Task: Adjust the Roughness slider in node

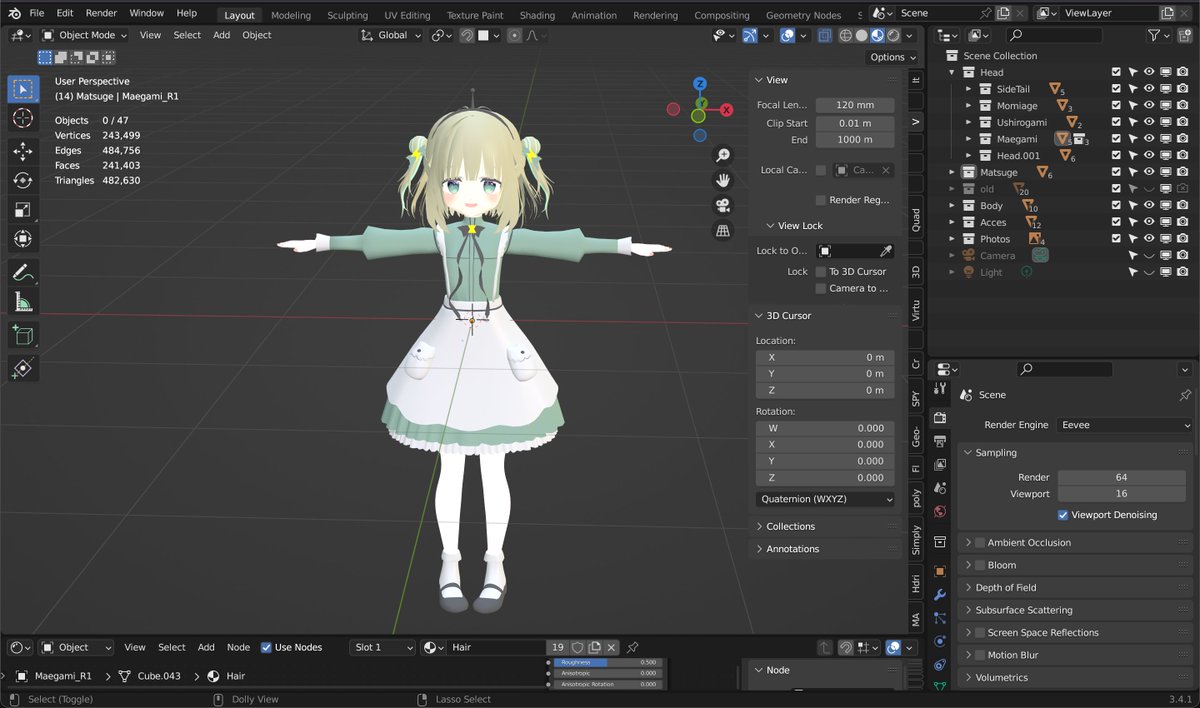Action: pyautogui.click(x=607, y=662)
